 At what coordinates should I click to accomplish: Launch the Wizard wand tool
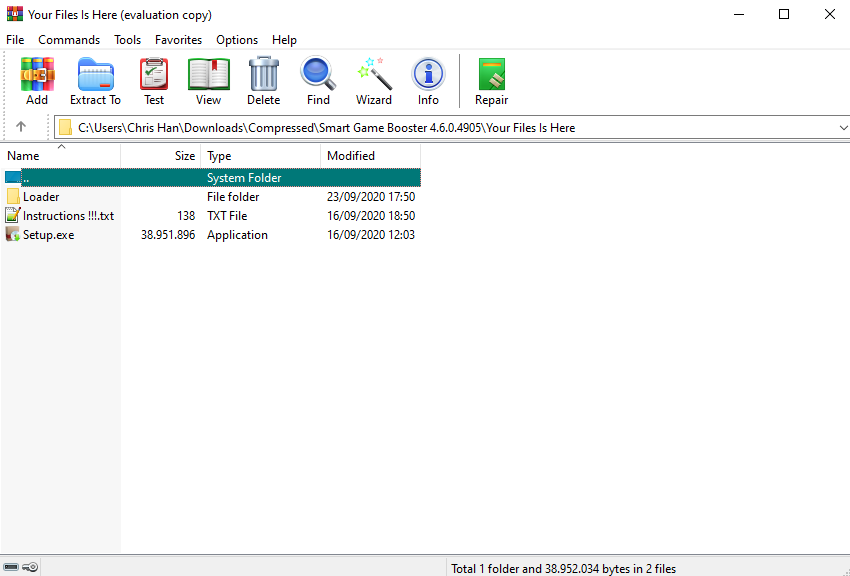point(374,74)
